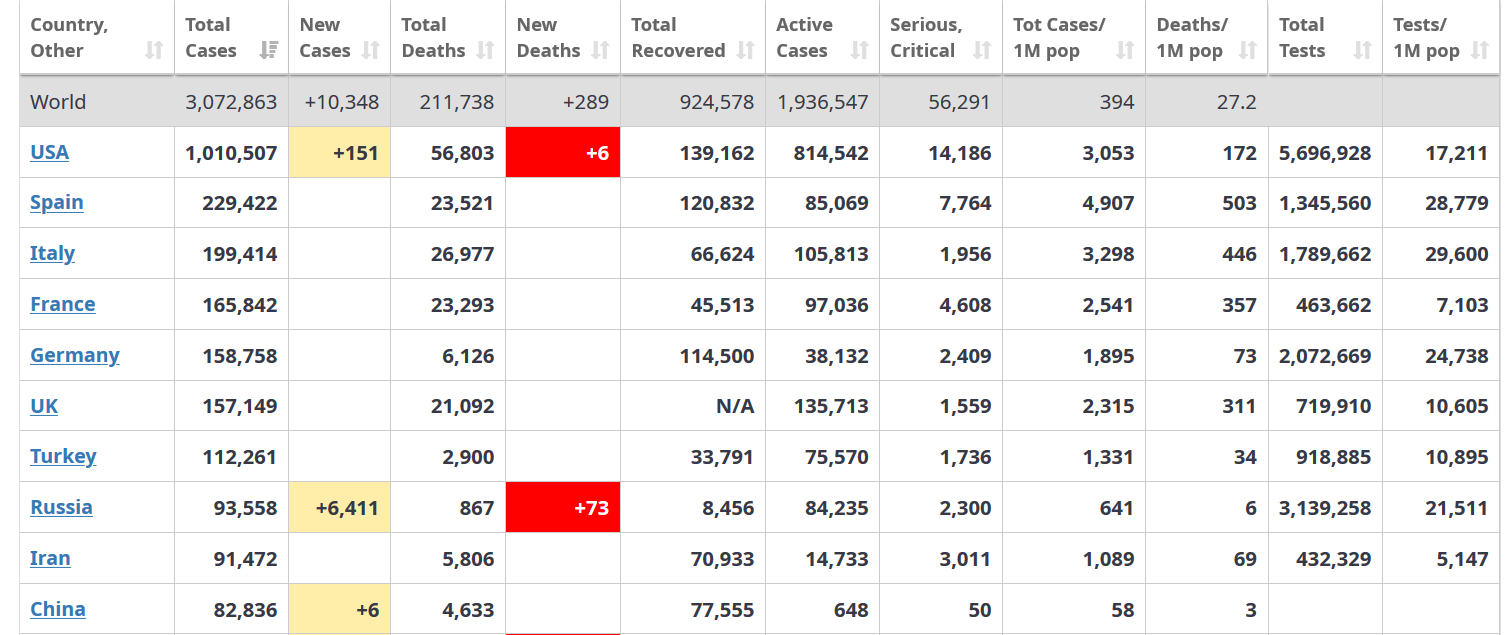Select Turkey total recovered 33,791

tap(723, 457)
